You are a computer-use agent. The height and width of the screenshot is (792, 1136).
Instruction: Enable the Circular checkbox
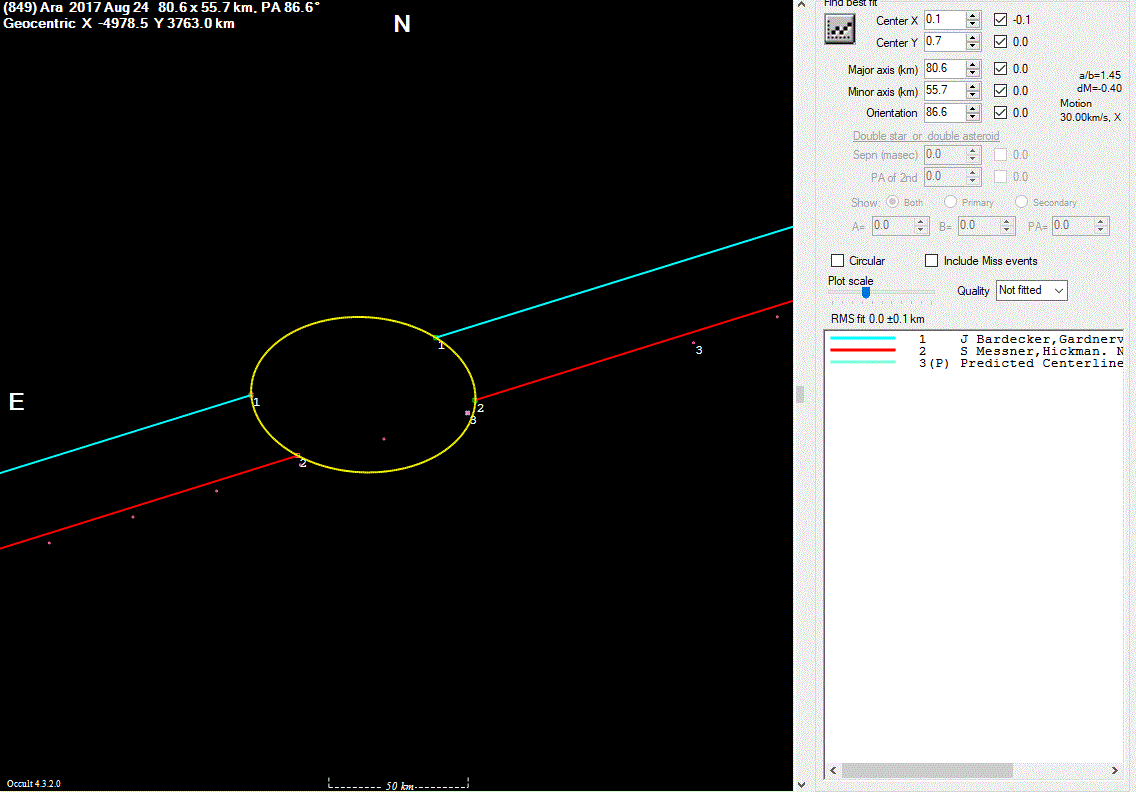pyautogui.click(x=838, y=260)
